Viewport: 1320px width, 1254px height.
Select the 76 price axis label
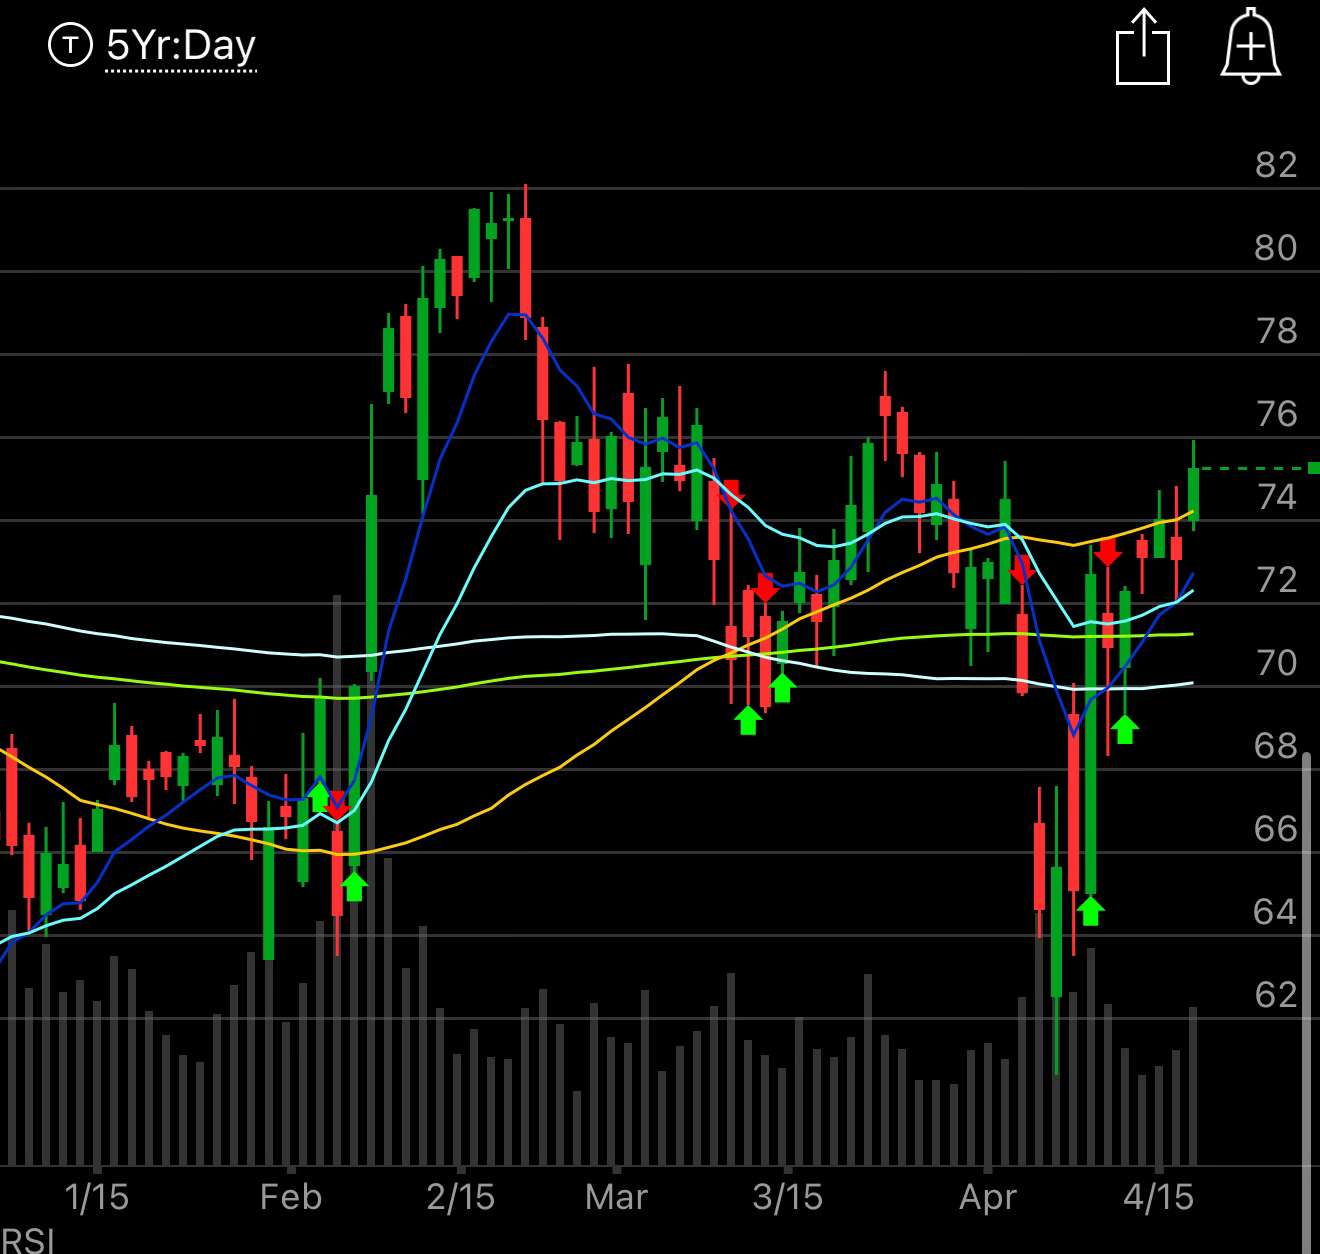click(x=1275, y=414)
